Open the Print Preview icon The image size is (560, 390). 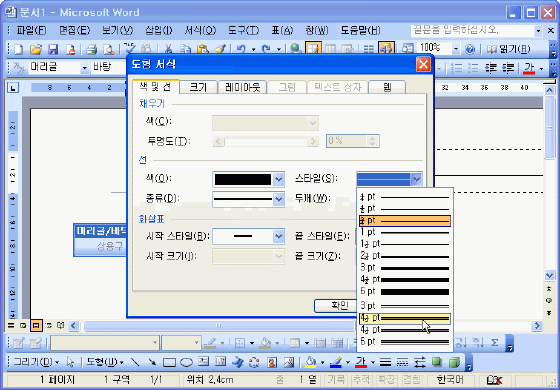109,49
